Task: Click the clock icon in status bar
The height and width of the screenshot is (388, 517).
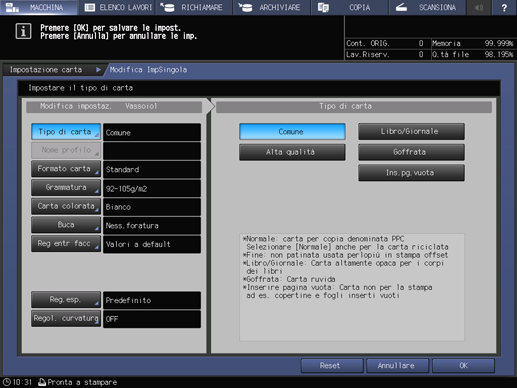Action: click(x=7, y=382)
